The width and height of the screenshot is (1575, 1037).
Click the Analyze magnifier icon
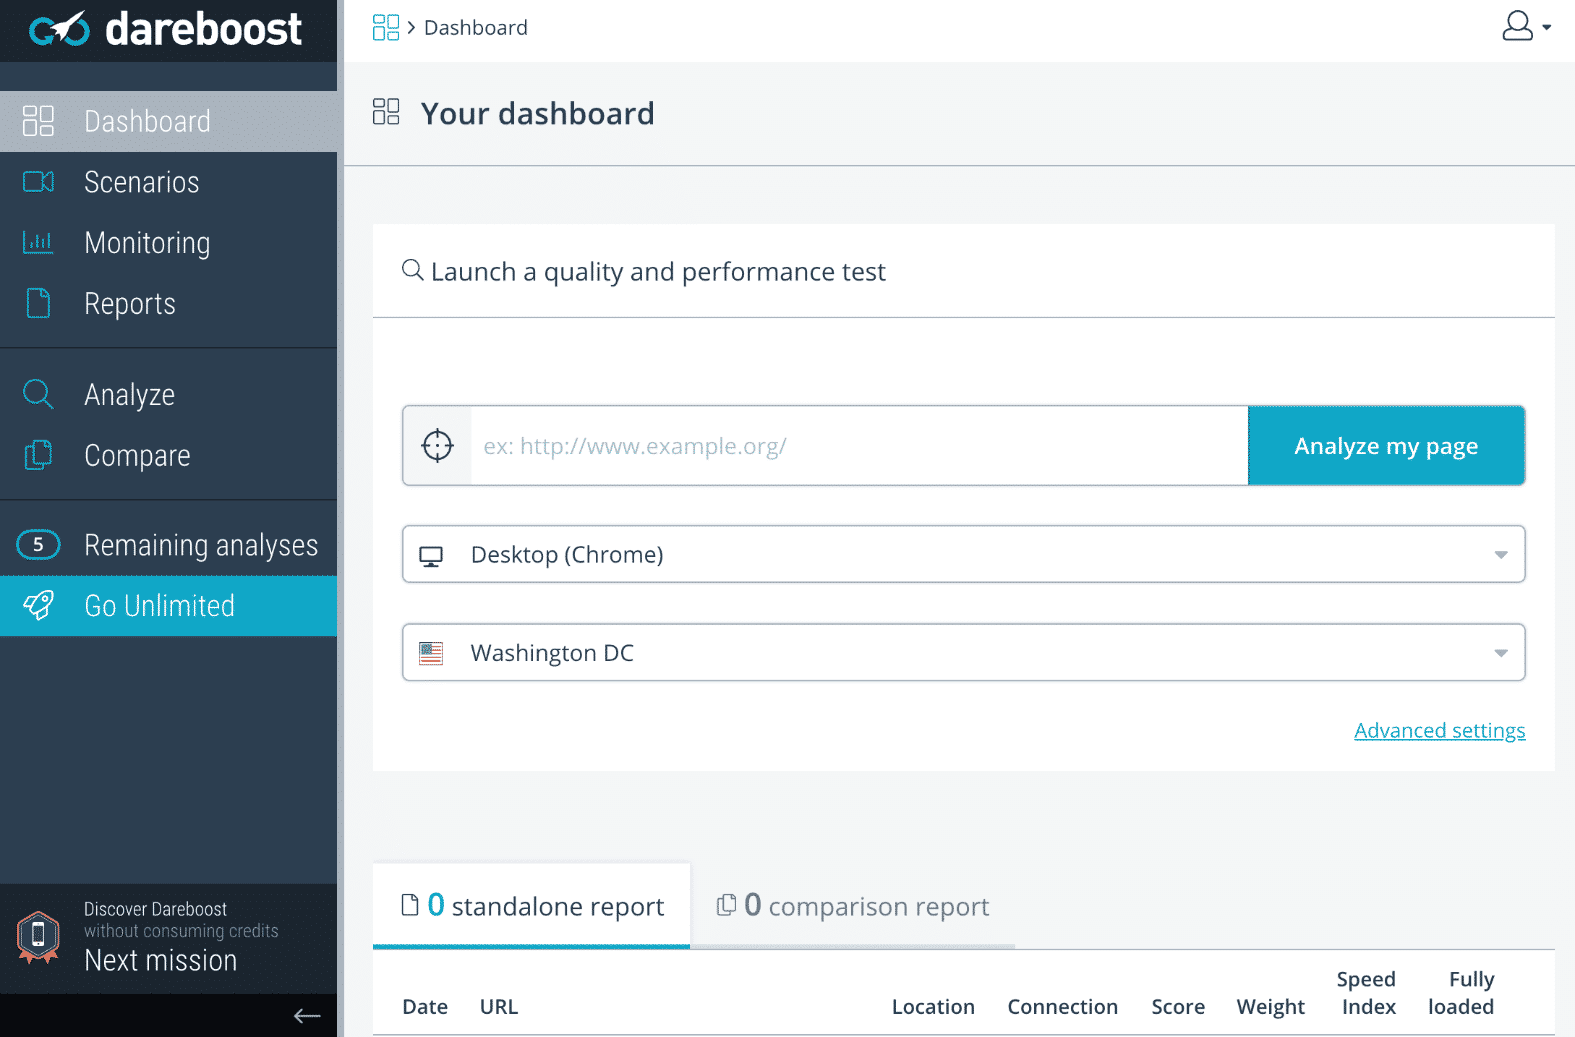38,394
